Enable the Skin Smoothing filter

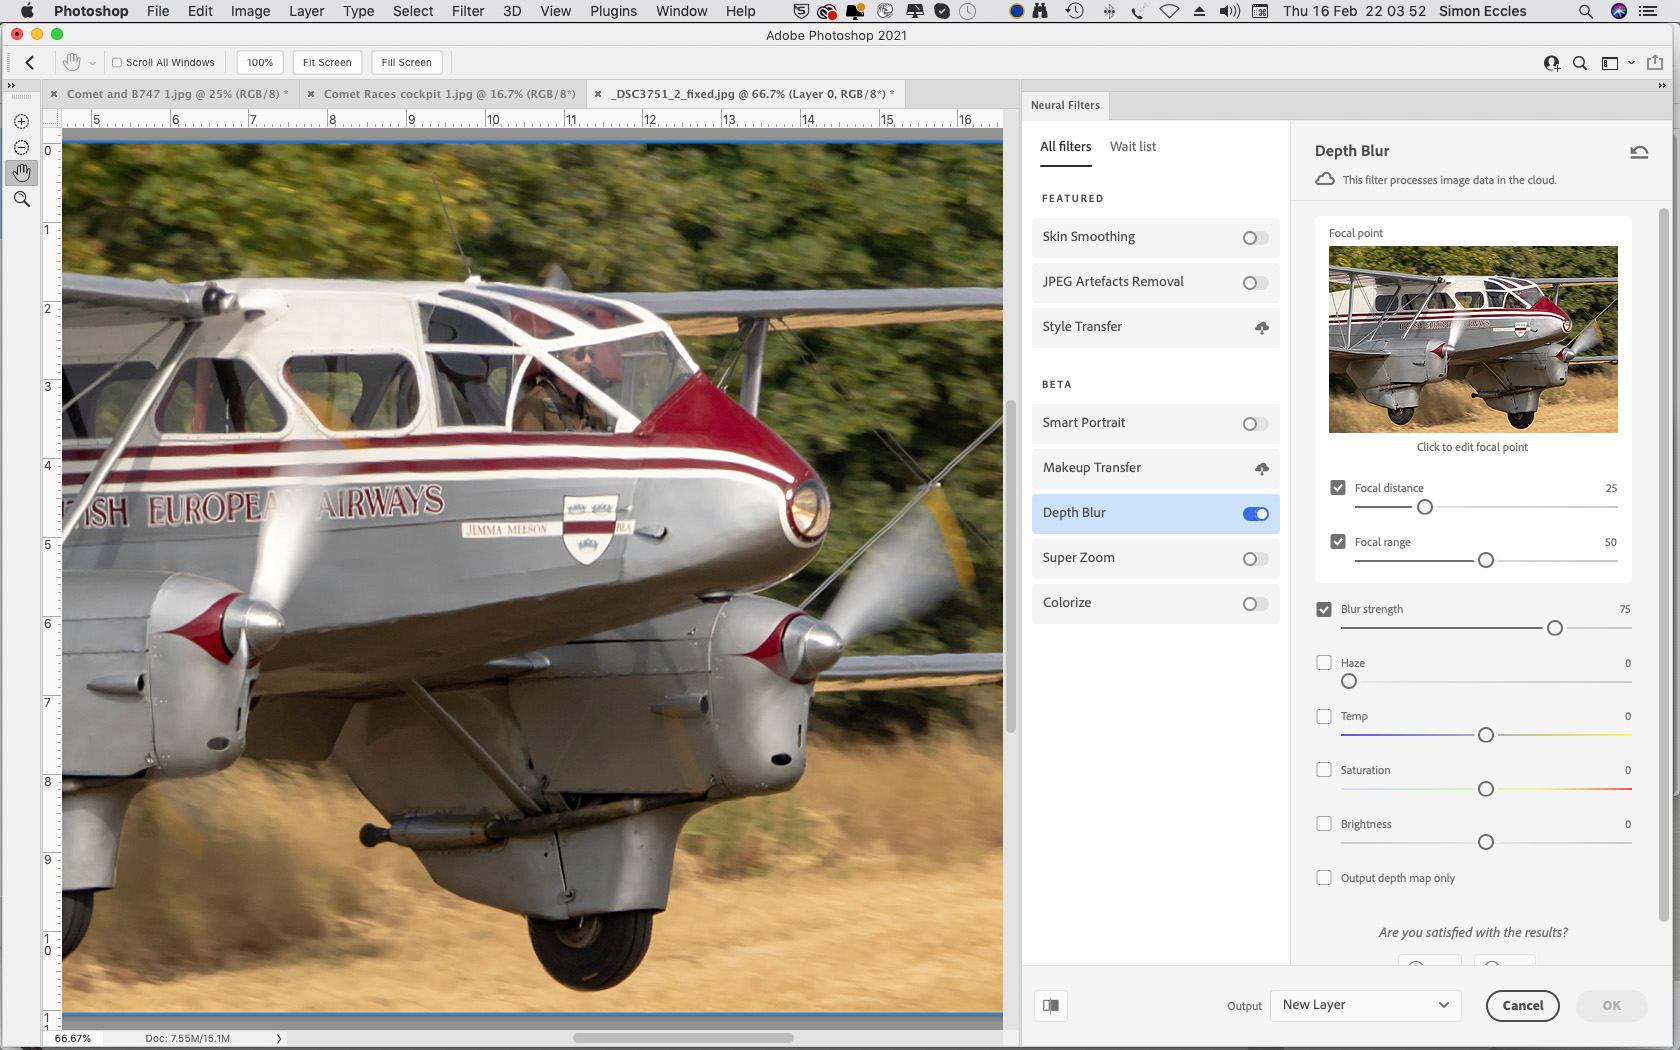[x=1255, y=238]
